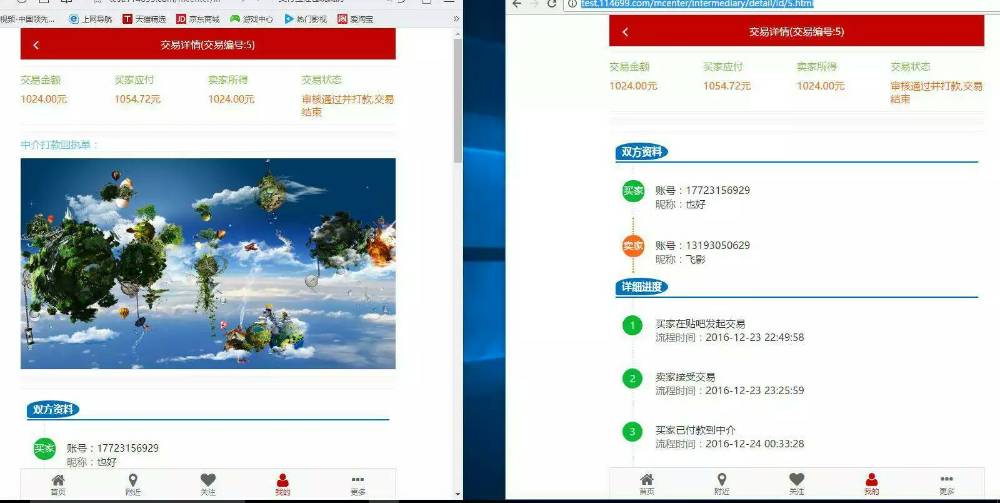This screenshot has height=503, width=1000.
Task: Click orange 卖家 badge in right window
Action: pyautogui.click(x=633, y=245)
